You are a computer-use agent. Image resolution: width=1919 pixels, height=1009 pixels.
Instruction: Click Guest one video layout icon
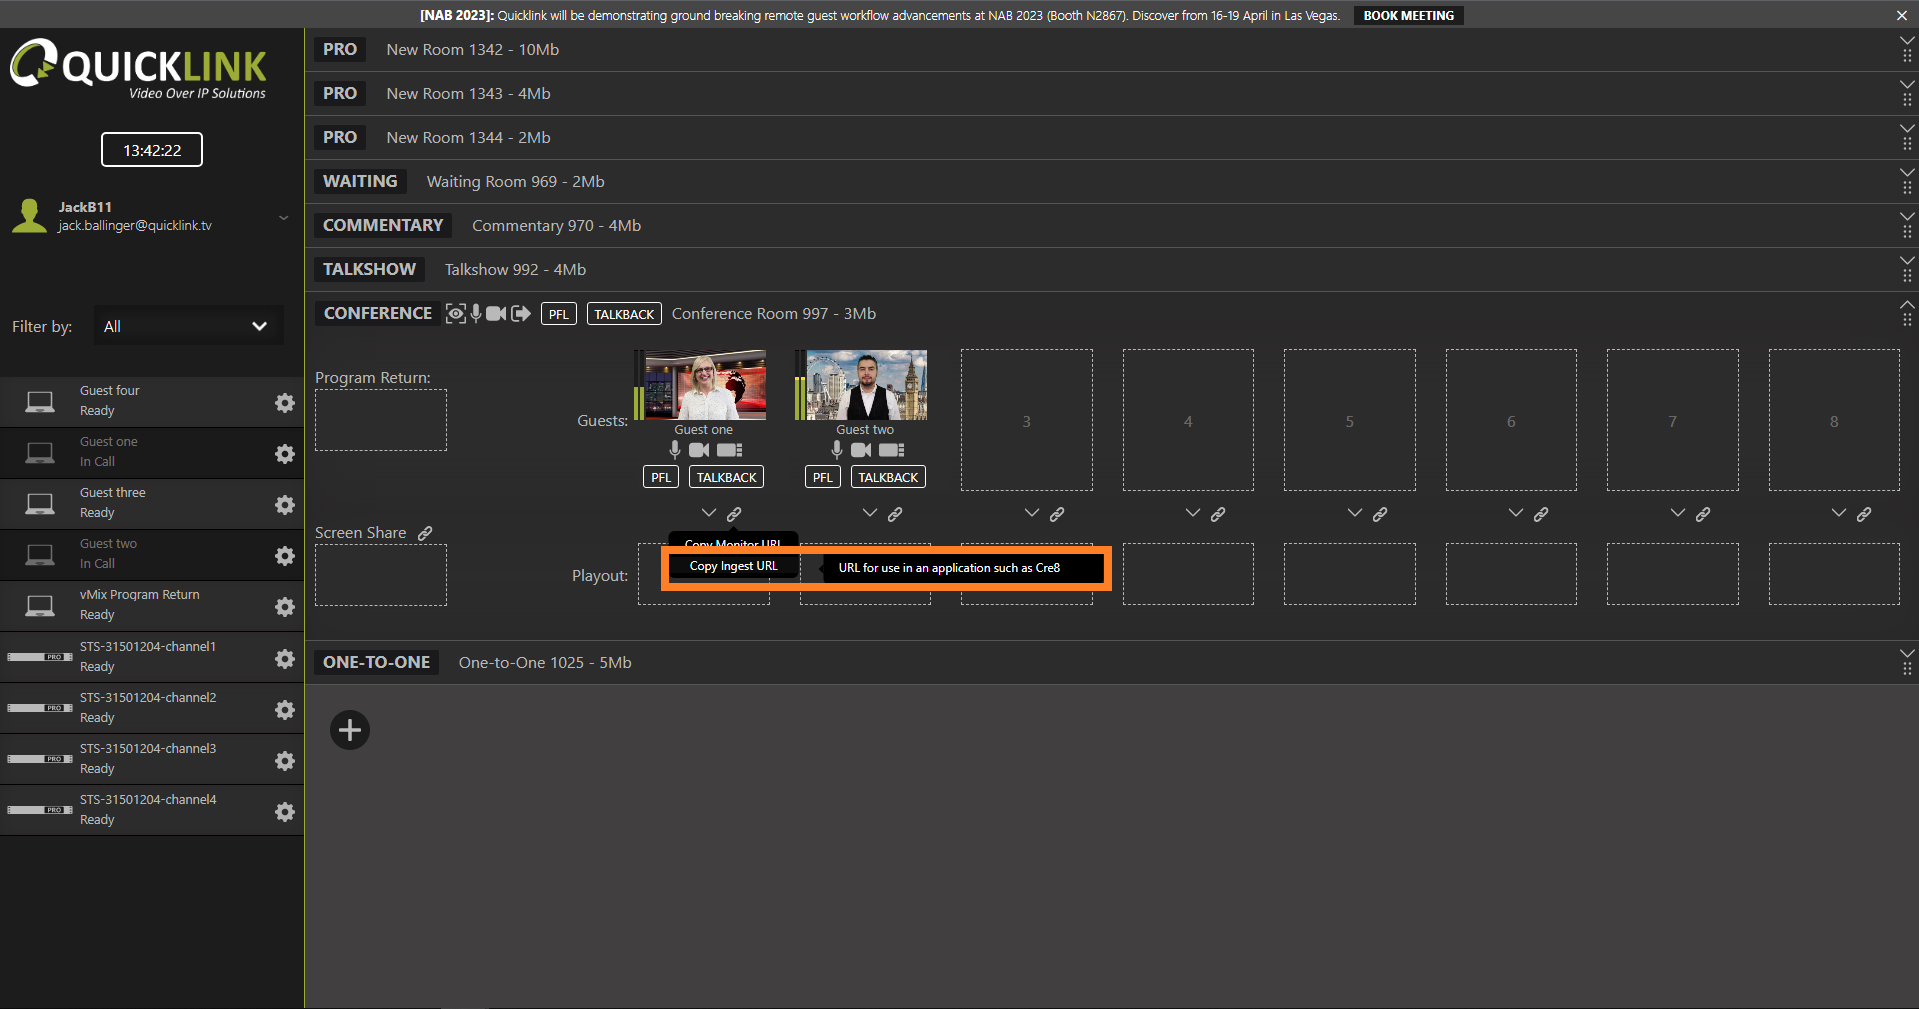[730, 450]
